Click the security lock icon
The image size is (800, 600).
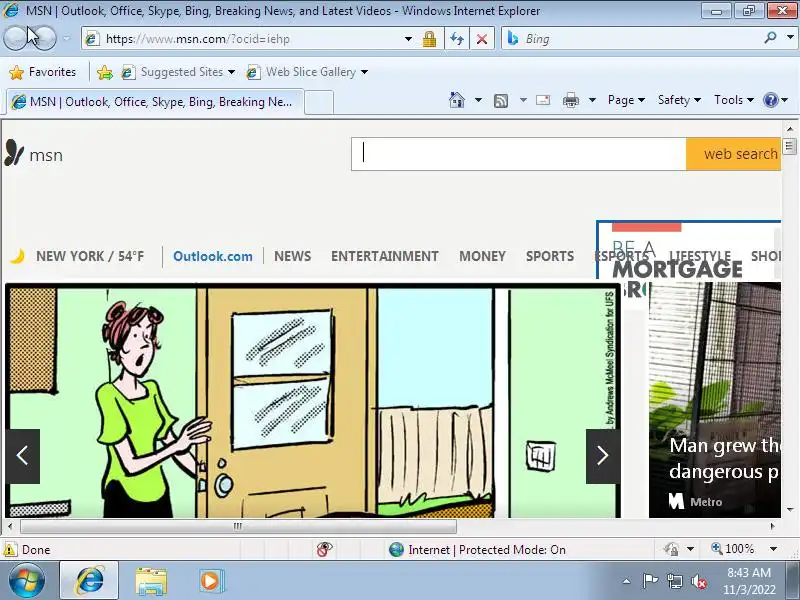[430, 39]
